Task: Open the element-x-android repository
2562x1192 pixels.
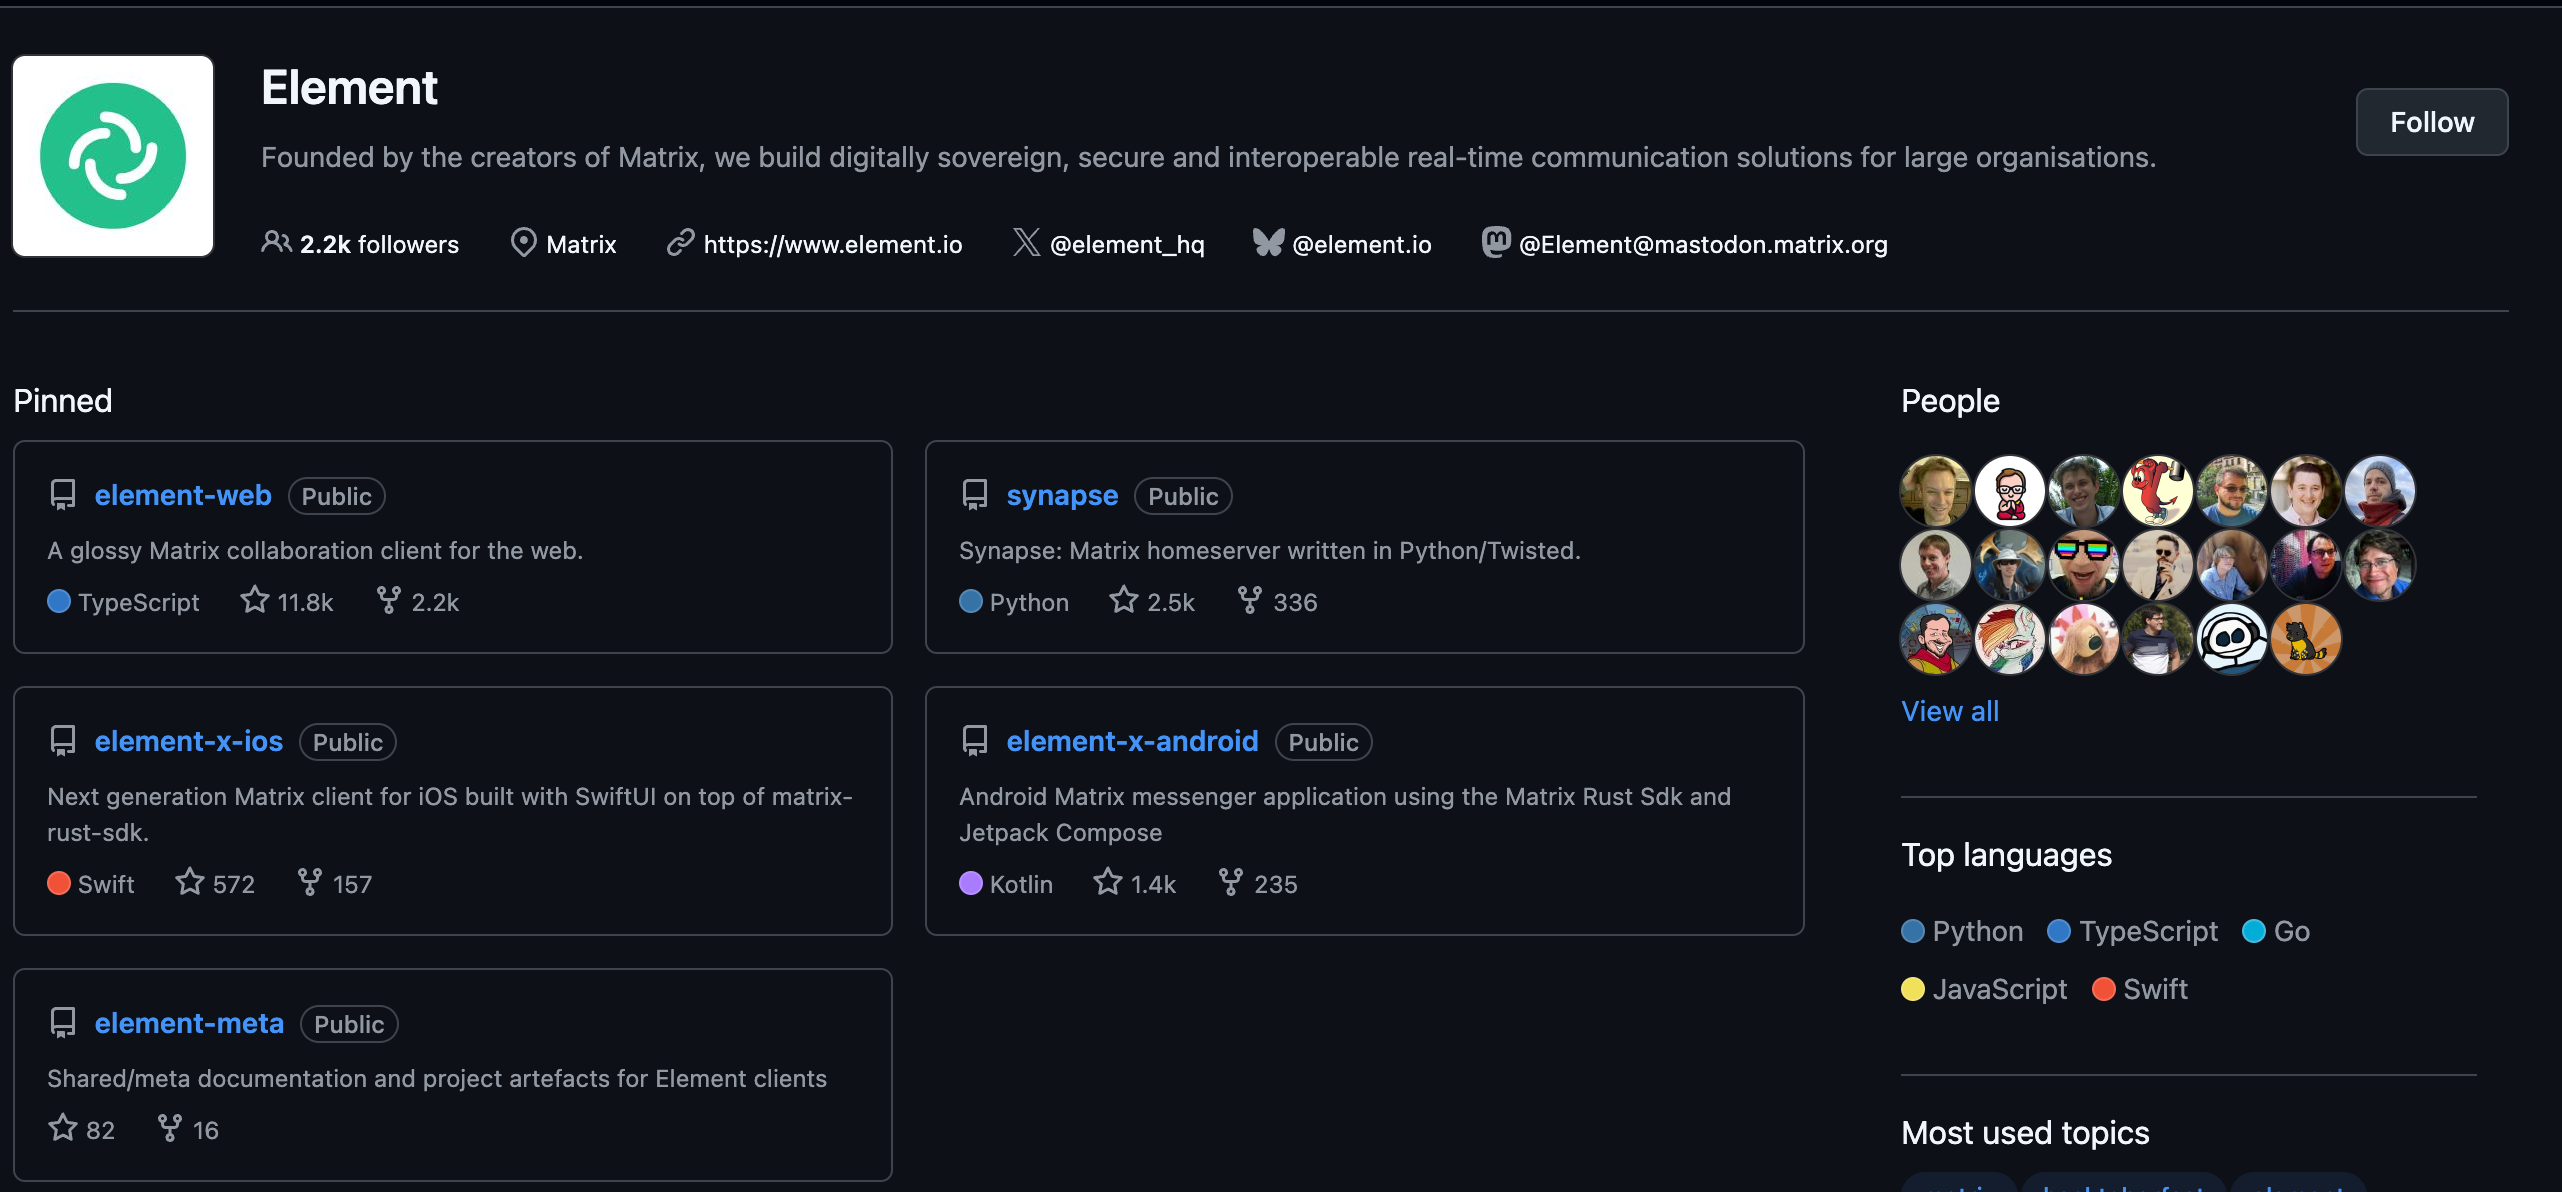Action: point(1132,741)
